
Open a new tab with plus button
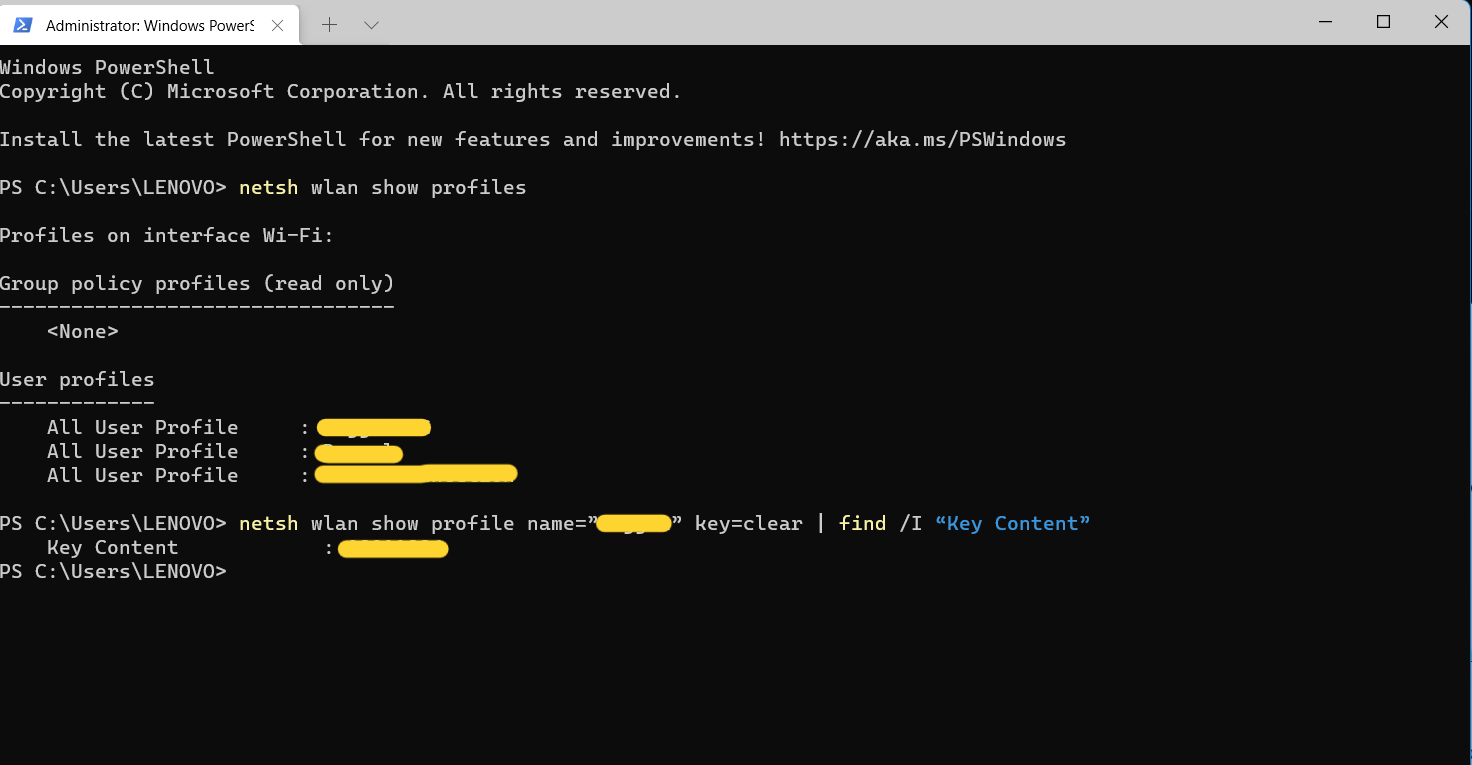click(x=330, y=25)
